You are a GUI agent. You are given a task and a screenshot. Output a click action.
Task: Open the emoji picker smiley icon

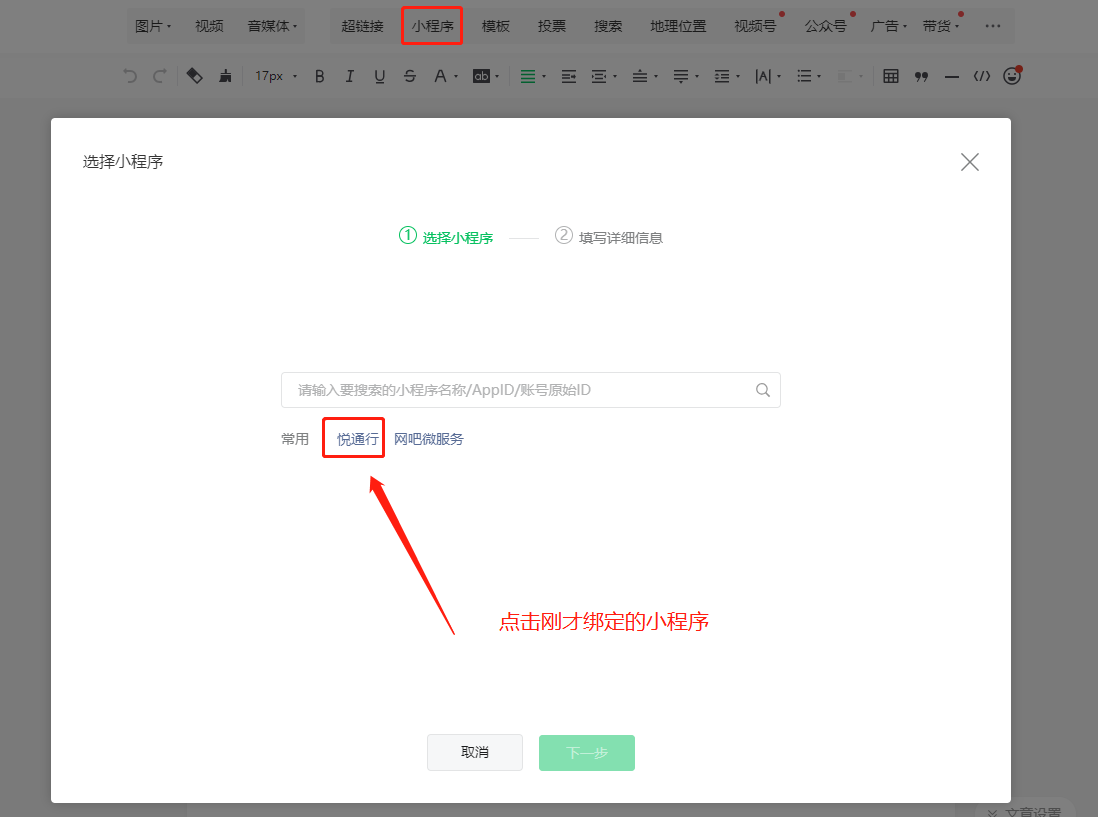[x=1012, y=76]
